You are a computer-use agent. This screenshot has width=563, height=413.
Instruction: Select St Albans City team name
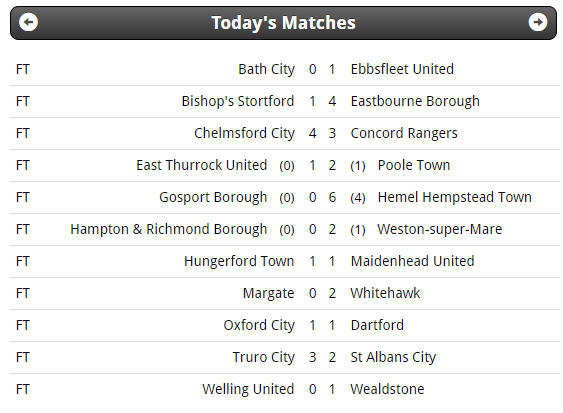click(x=393, y=357)
